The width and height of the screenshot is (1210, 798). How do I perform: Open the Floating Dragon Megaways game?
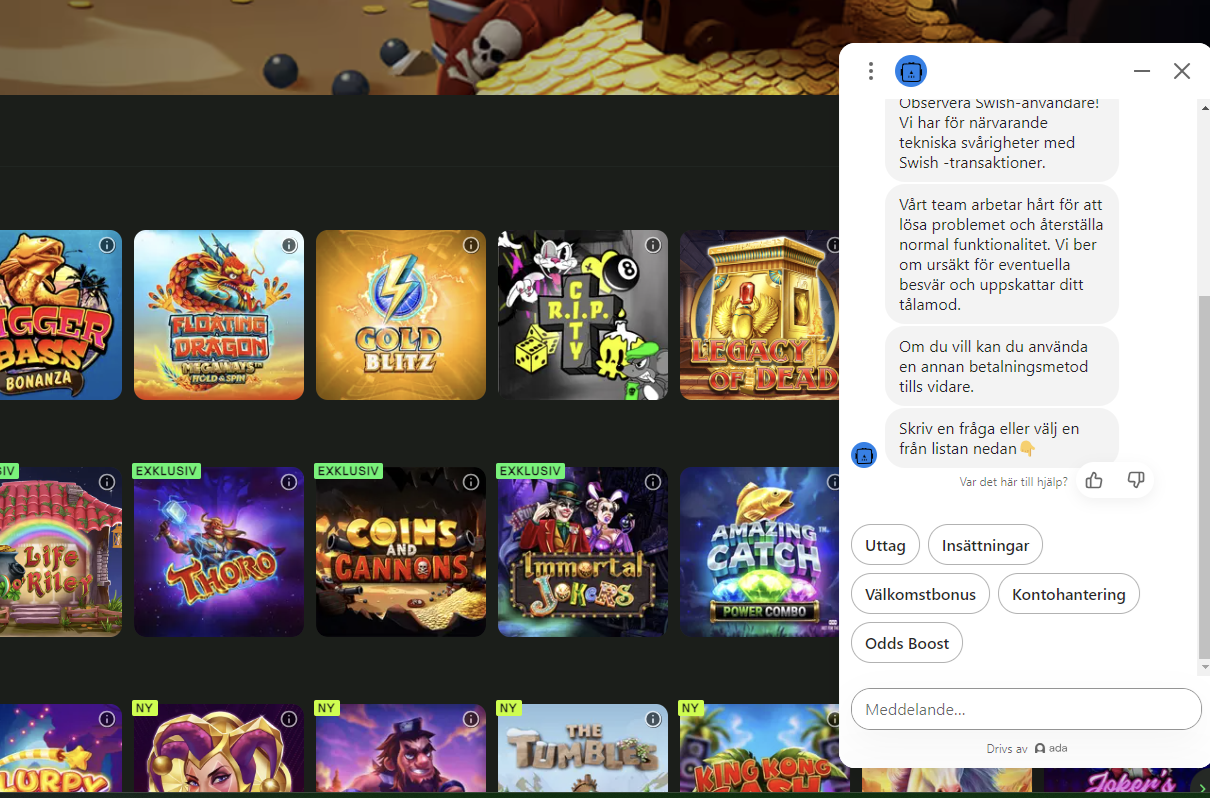[x=219, y=315]
